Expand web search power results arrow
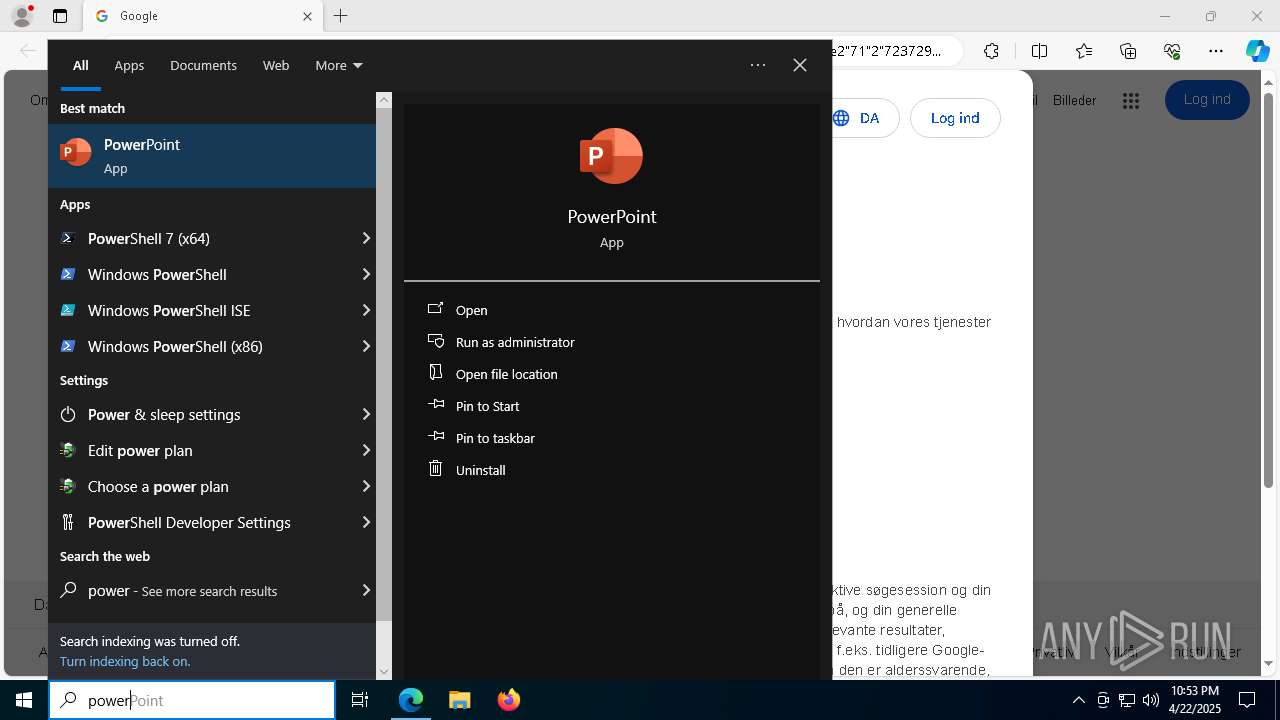The height and width of the screenshot is (720, 1280). pyautogui.click(x=366, y=590)
